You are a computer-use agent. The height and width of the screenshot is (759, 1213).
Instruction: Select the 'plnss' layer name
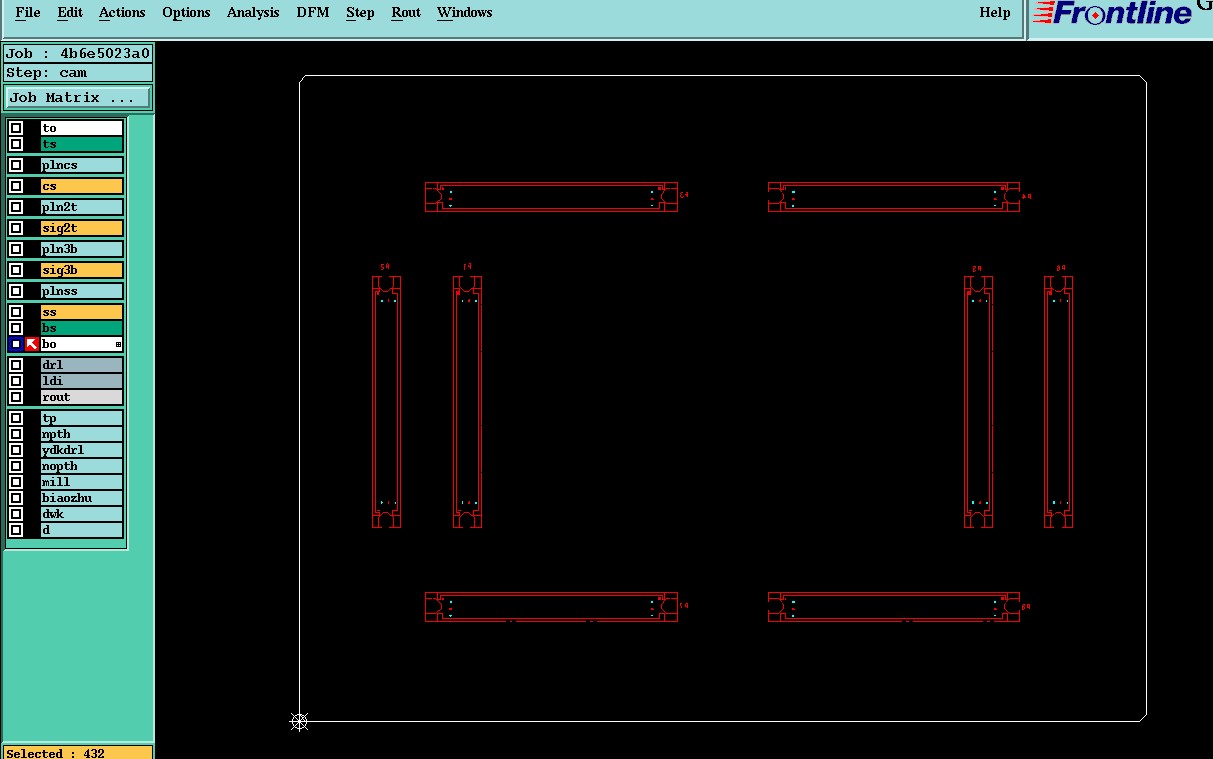pos(82,291)
